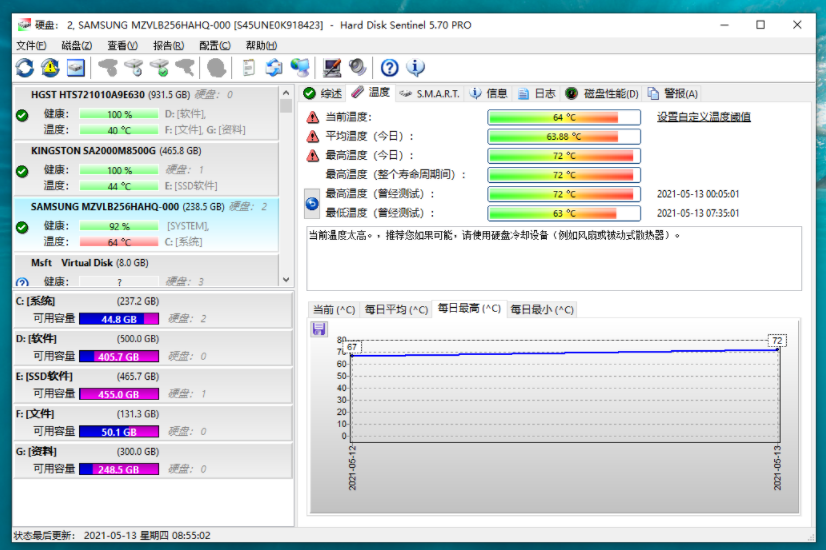Click the blue information toolbar icon
Image resolution: width=826 pixels, height=550 pixels.
point(416,68)
